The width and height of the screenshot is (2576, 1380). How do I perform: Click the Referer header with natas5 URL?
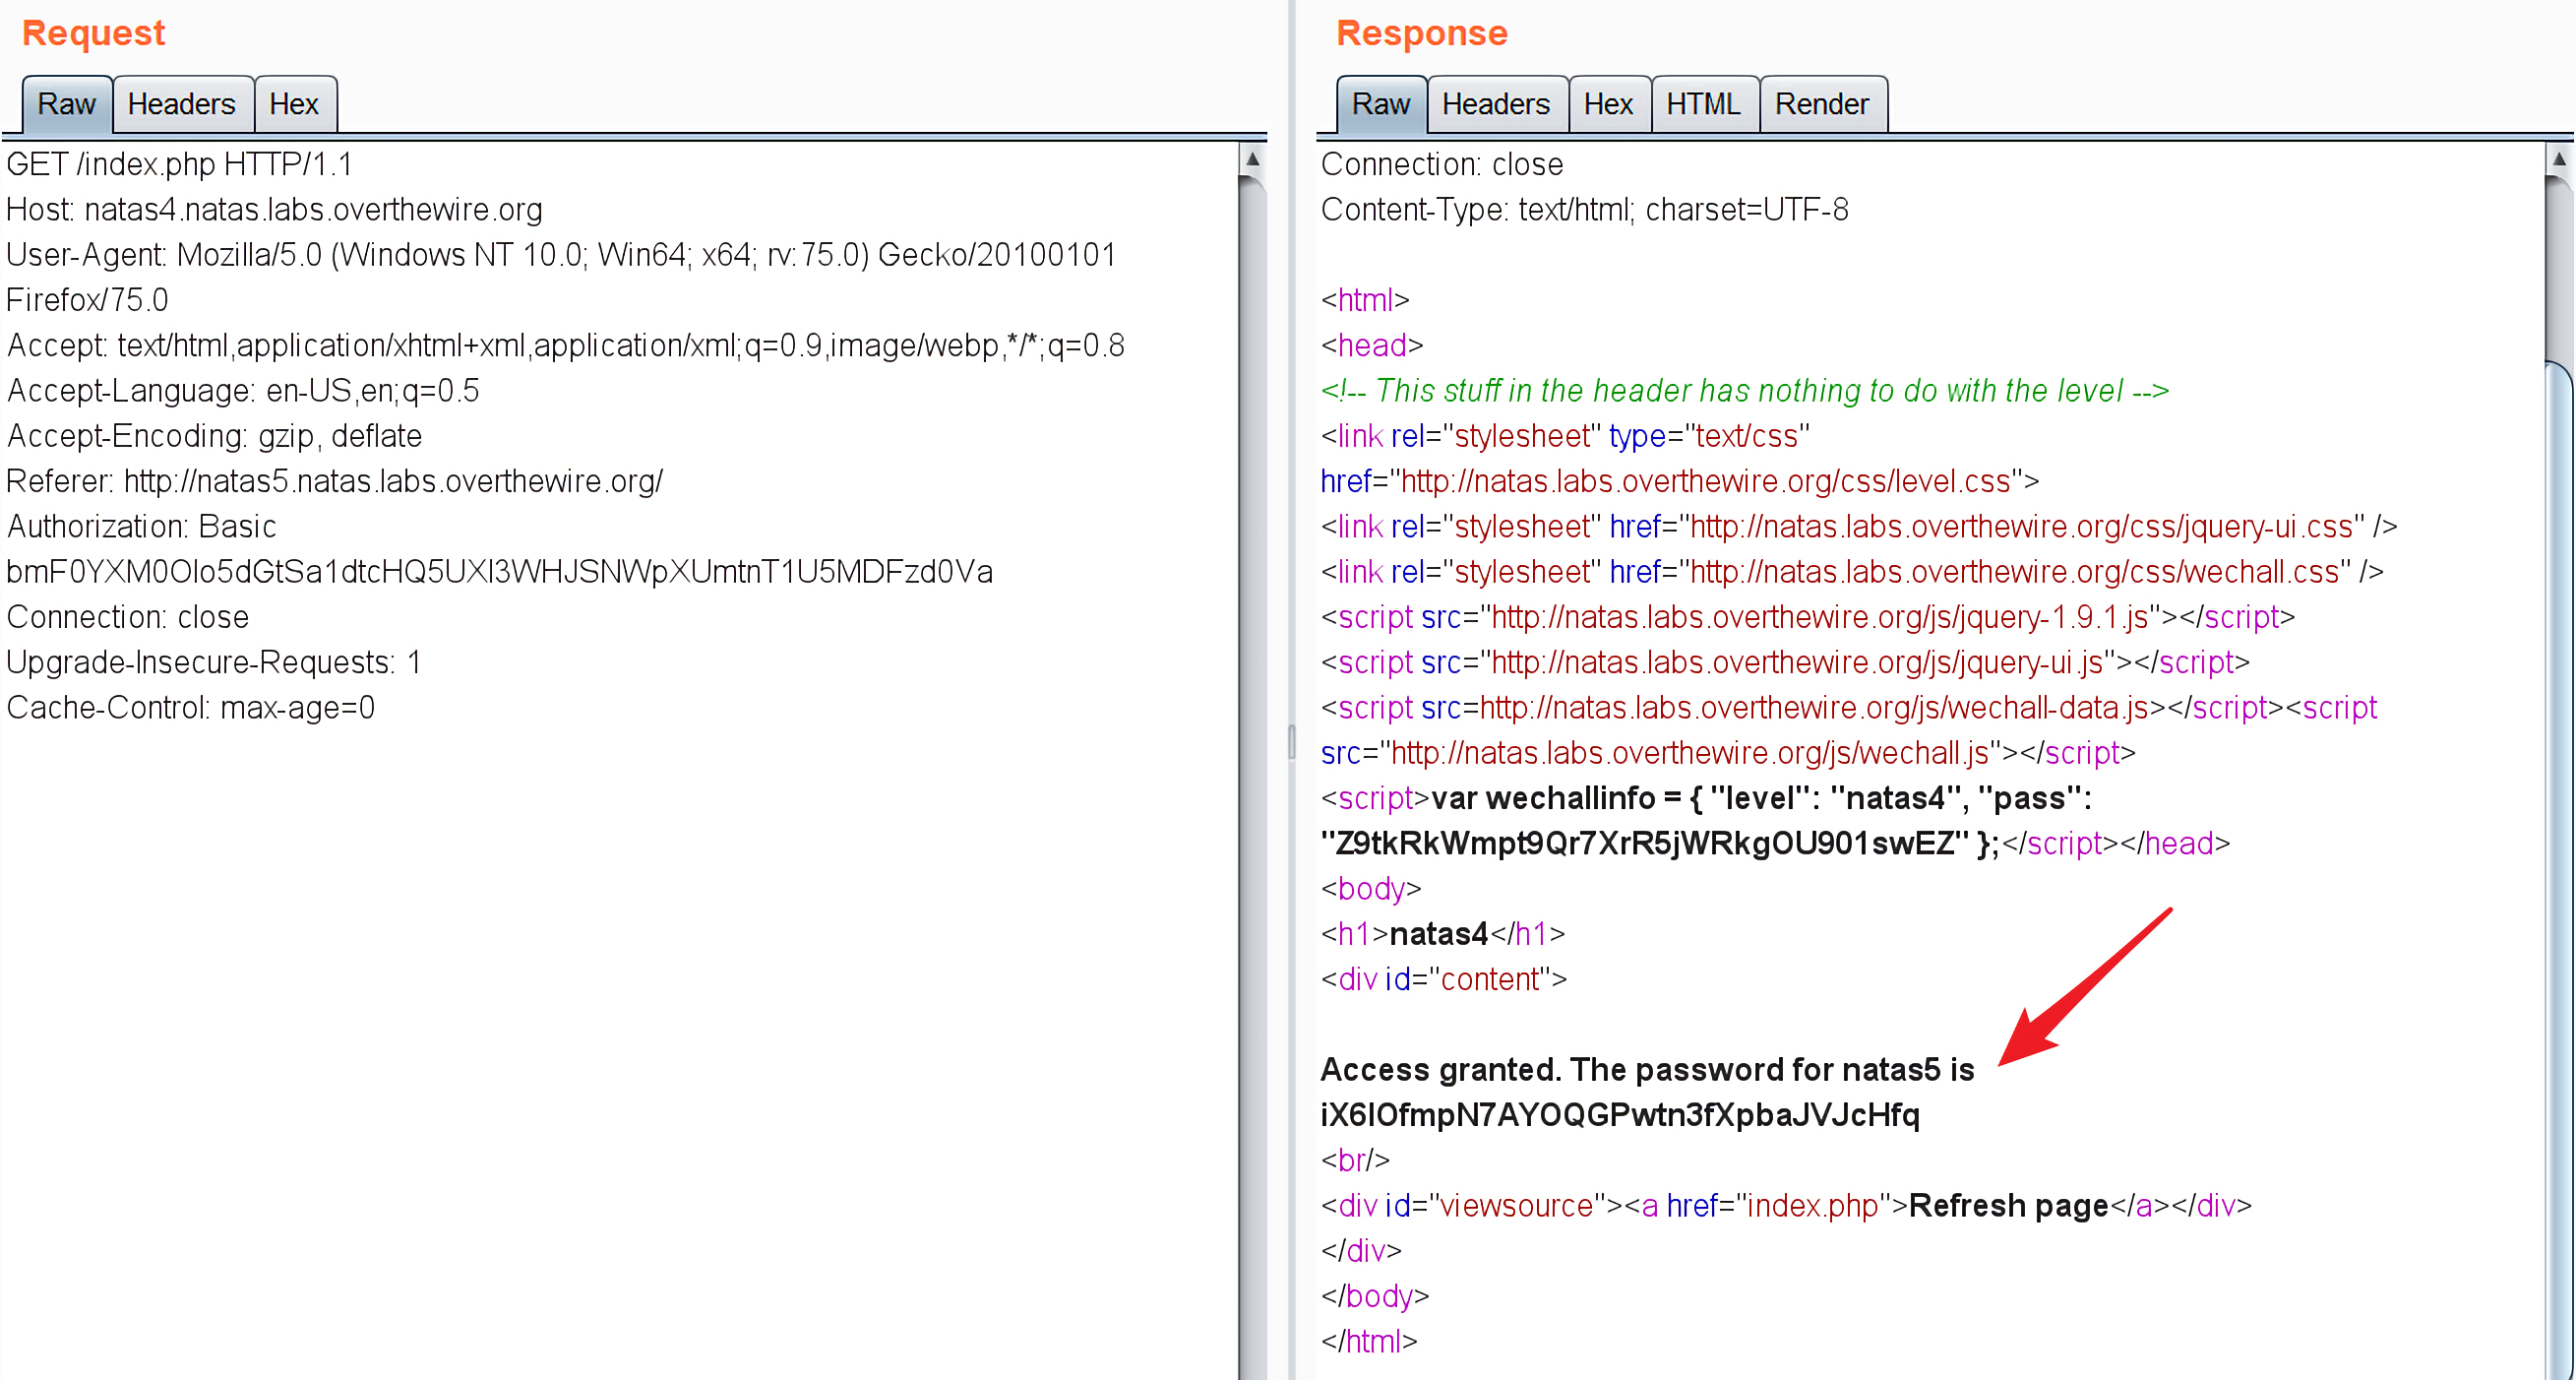click(x=334, y=481)
